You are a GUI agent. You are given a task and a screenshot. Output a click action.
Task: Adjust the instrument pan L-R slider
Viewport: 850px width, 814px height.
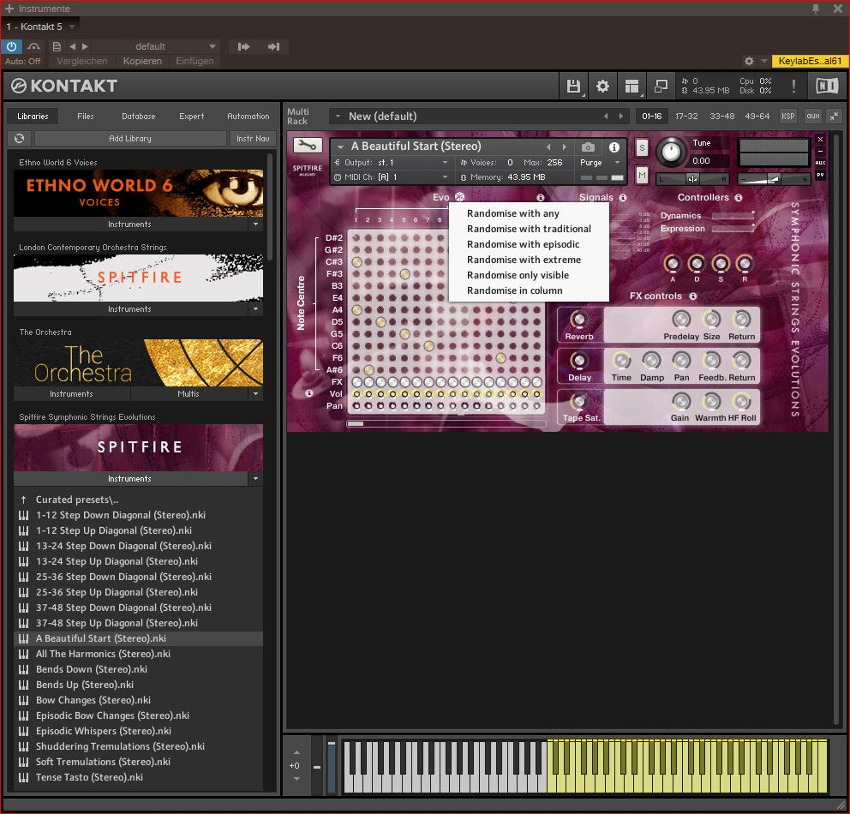(692, 179)
